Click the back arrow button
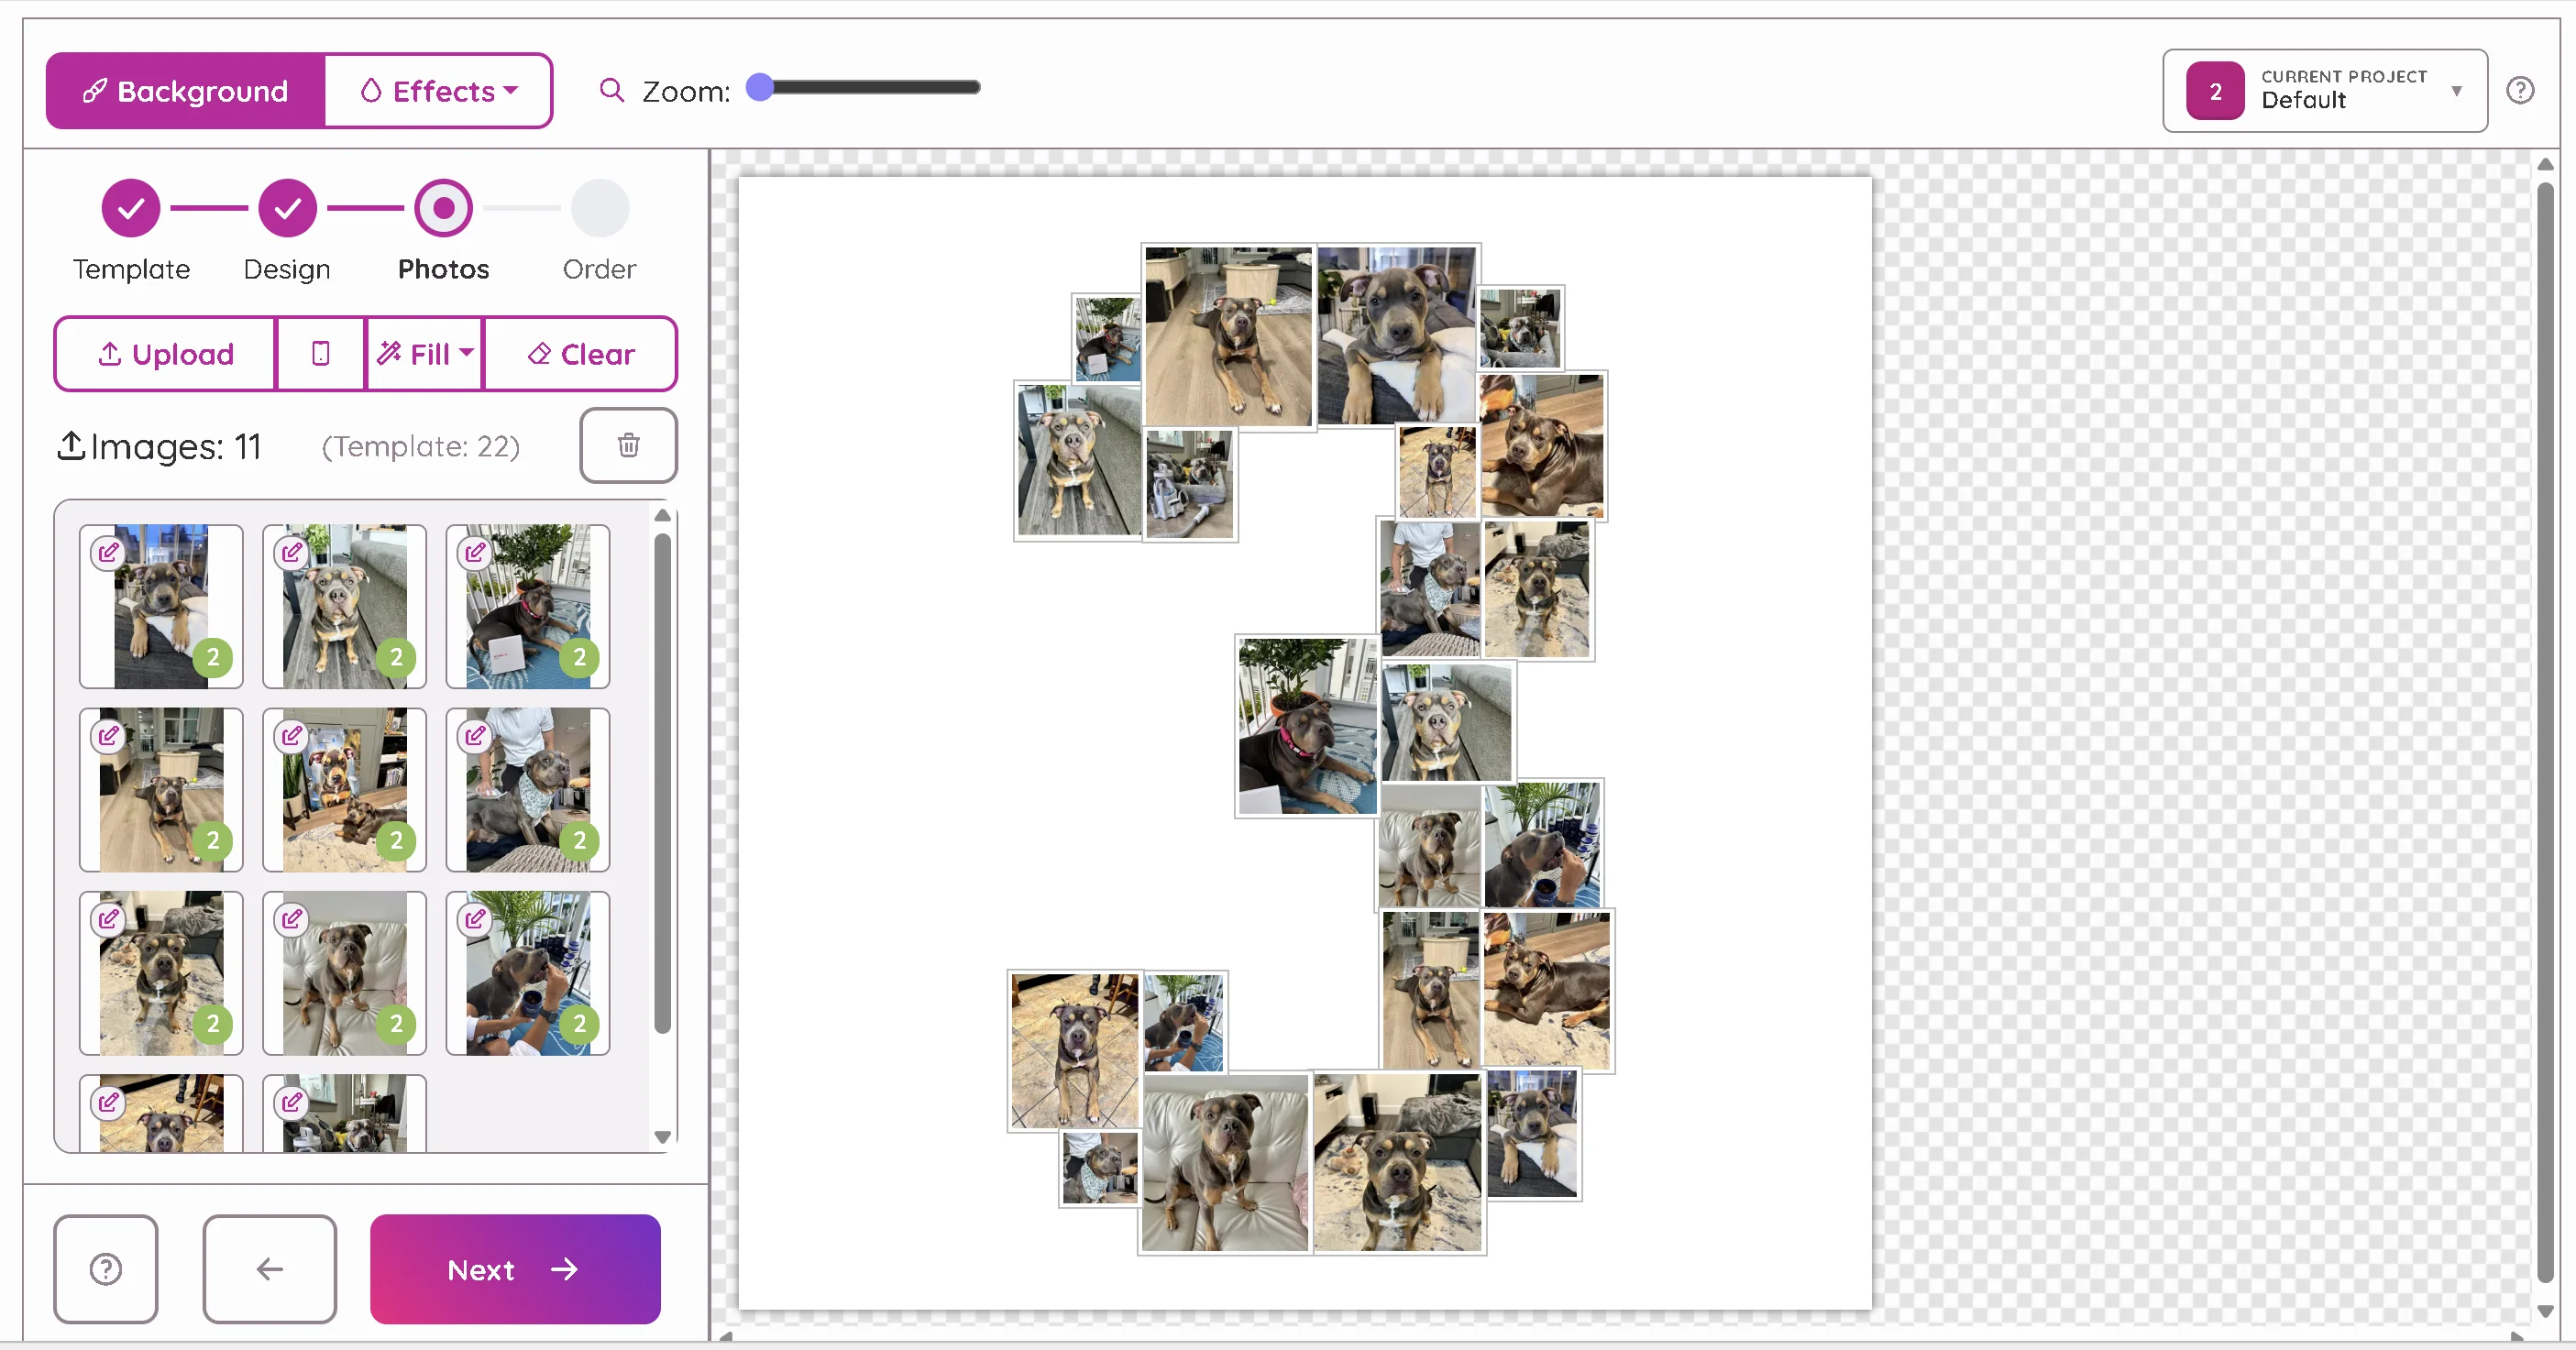 pos(270,1269)
